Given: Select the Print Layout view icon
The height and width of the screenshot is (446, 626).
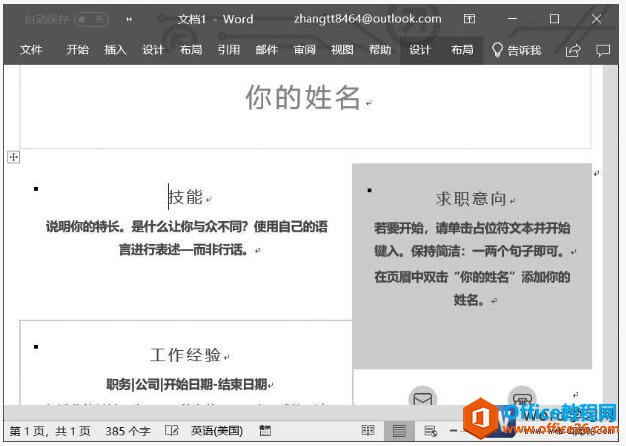Looking at the screenshot, I should pos(399,431).
